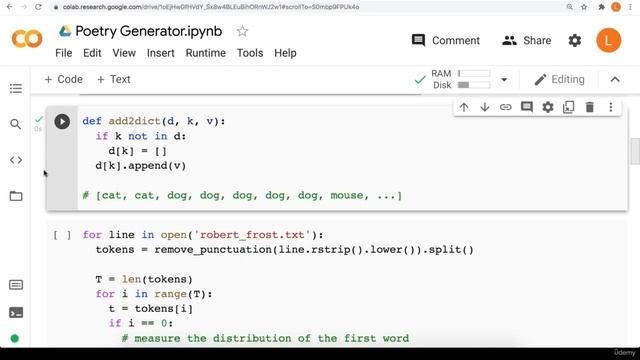
Task: Open the command palette sidebar icon
Action: point(16,284)
